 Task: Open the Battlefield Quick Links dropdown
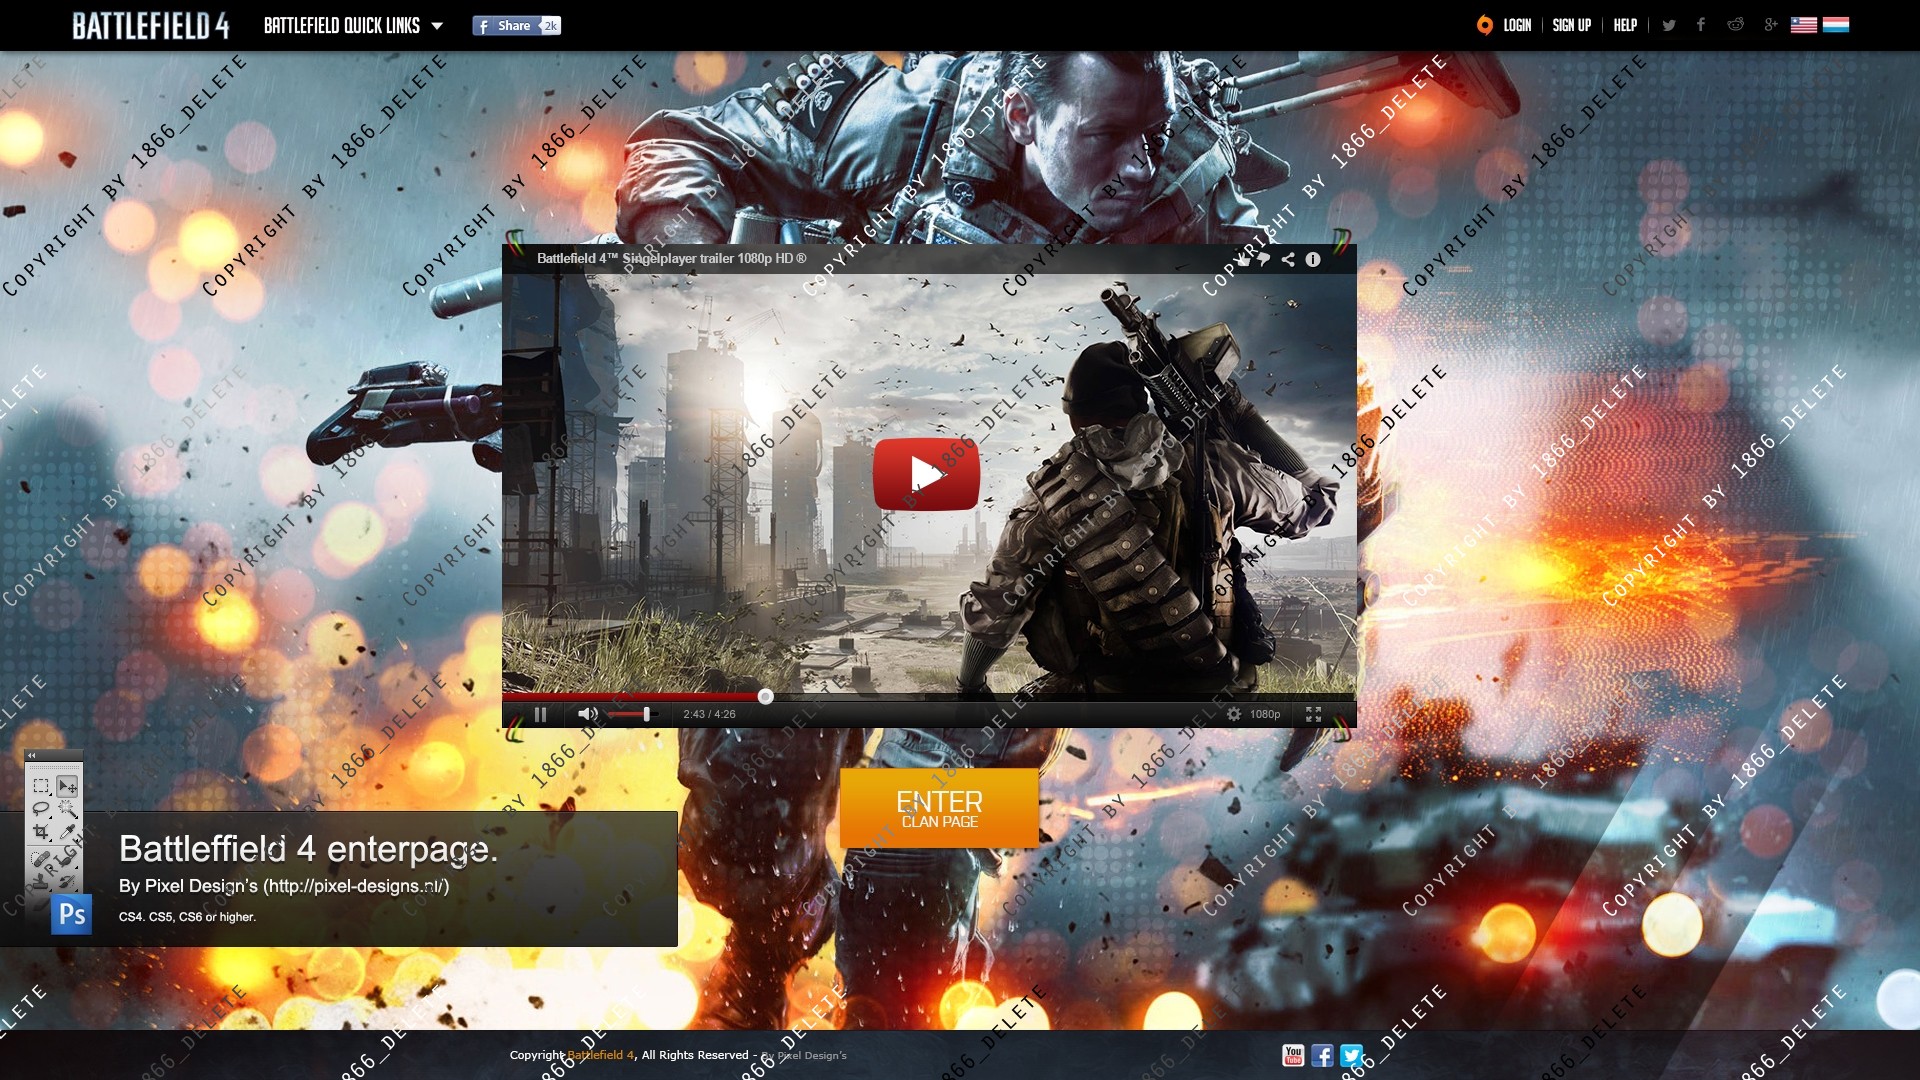[x=353, y=26]
